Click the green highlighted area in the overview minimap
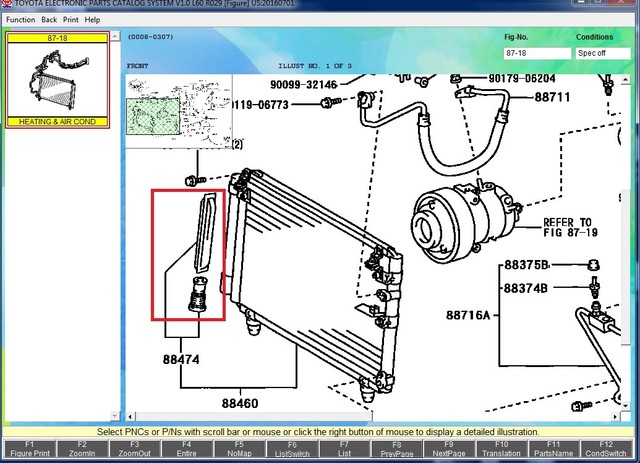The width and height of the screenshot is (640, 463). 153,116
